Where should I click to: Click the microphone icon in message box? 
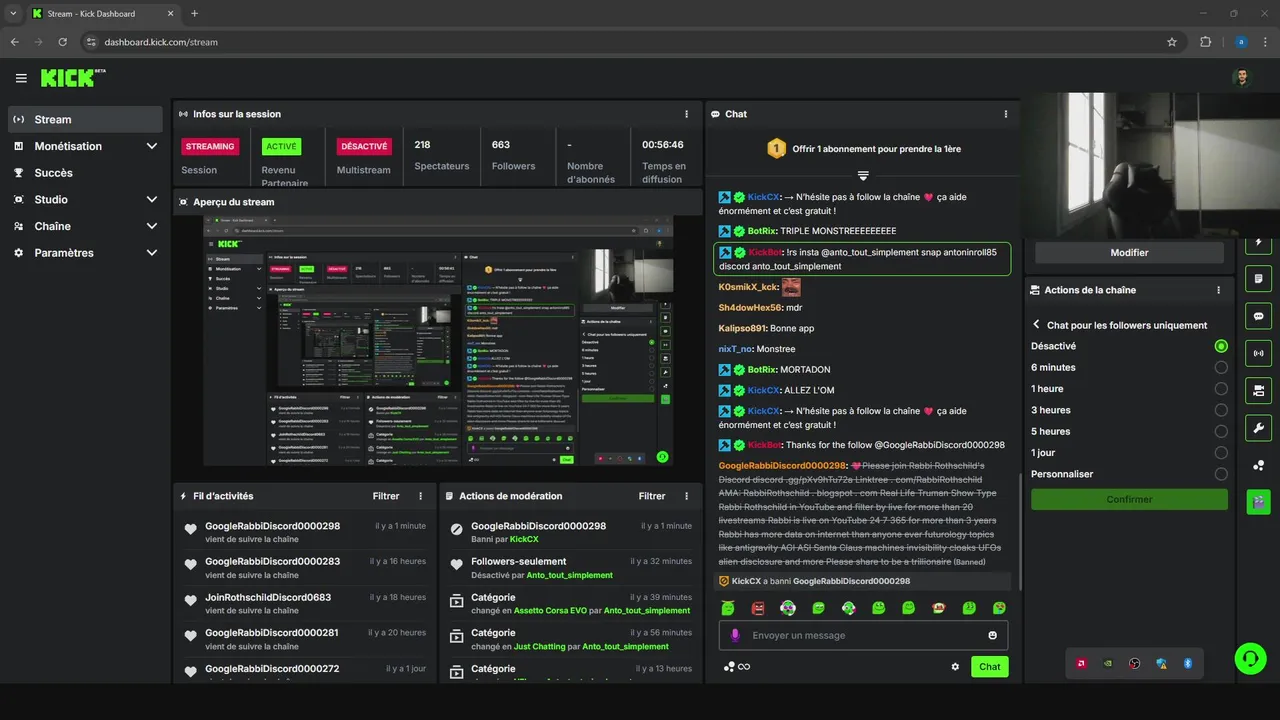pyautogui.click(x=735, y=635)
